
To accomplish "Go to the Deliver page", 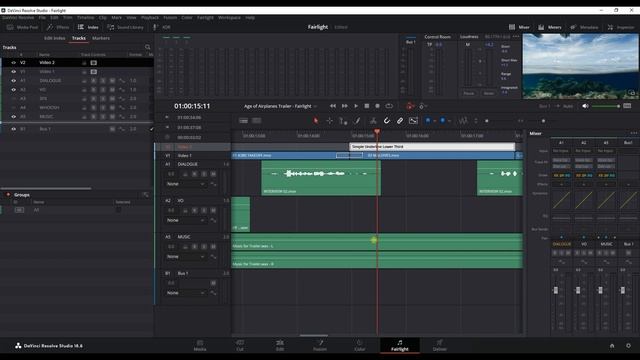I will (439, 345).
